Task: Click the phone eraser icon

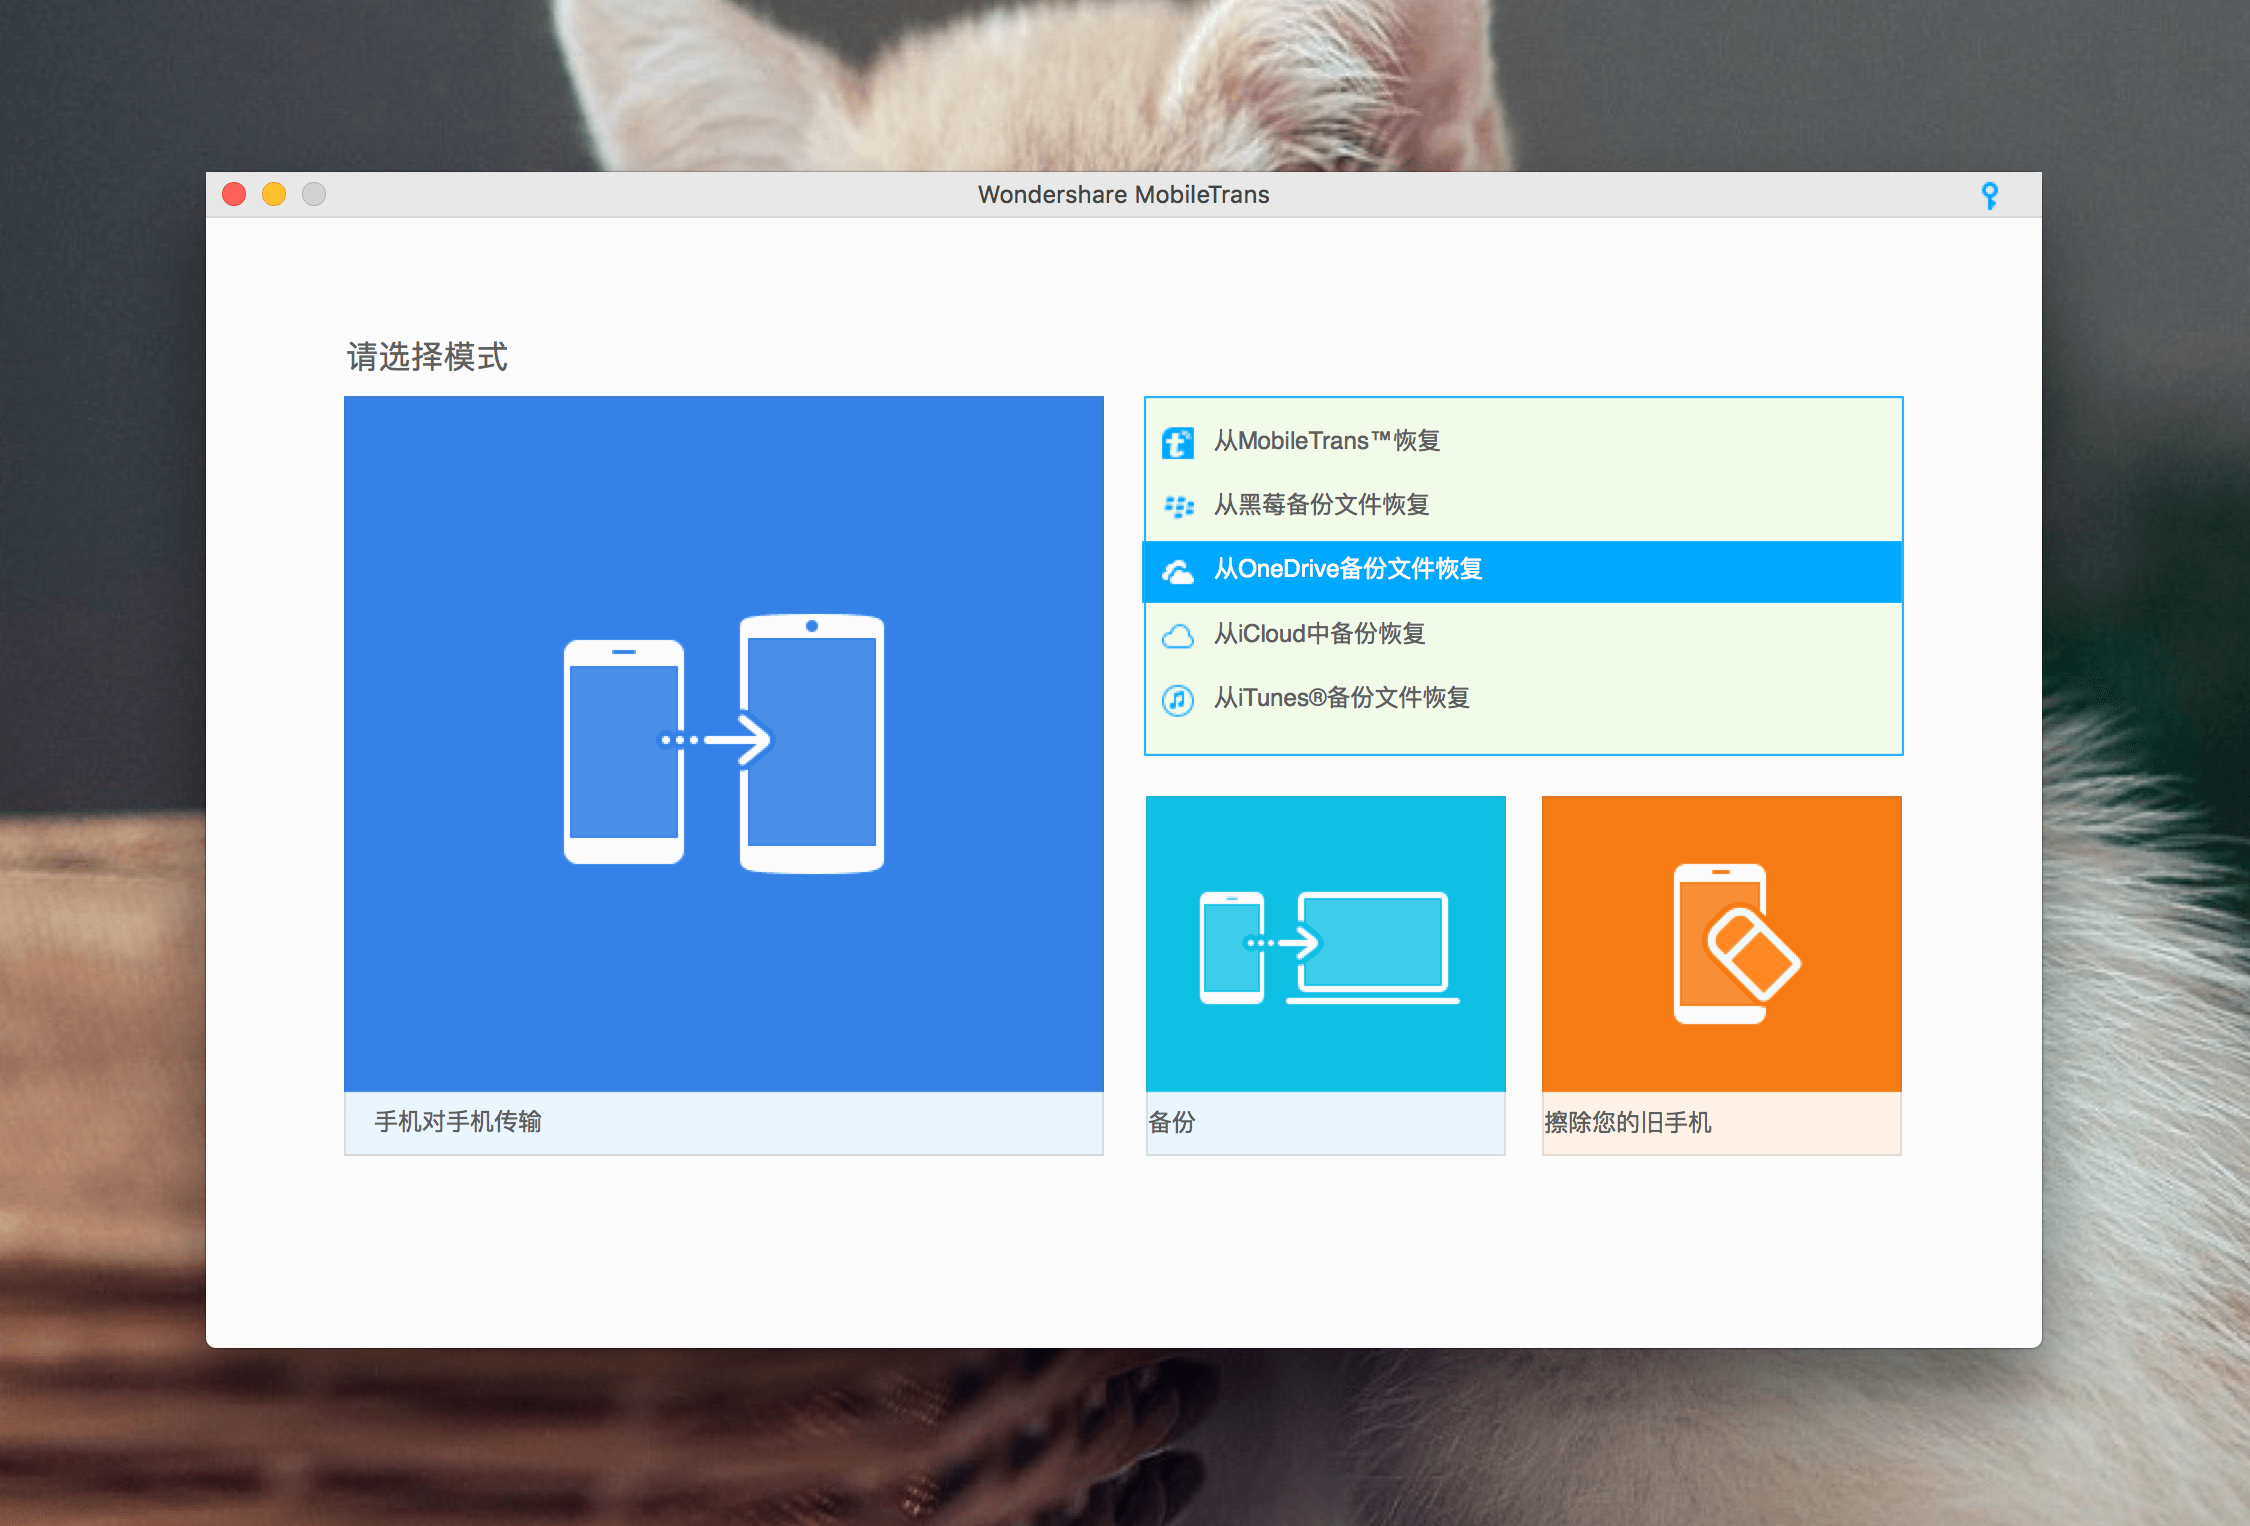Action: (x=1737, y=945)
